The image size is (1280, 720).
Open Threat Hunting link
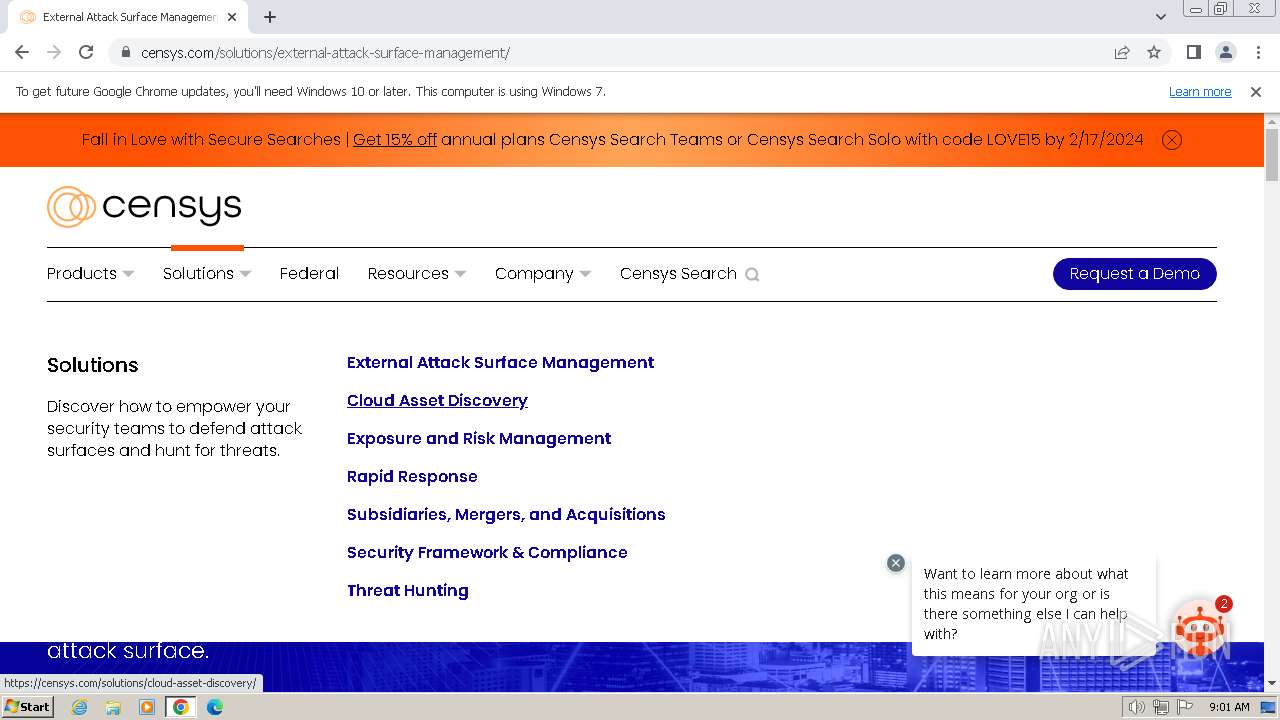(408, 590)
